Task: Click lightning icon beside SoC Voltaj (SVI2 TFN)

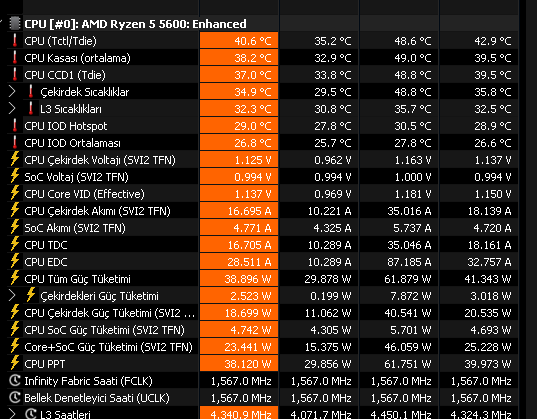Action: point(15,176)
